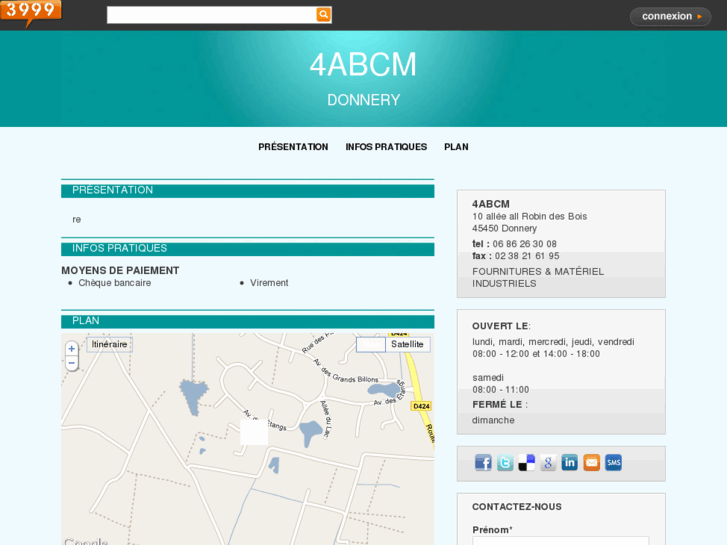This screenshot has height=545, width=727.
Task: Send by SMS using the SMS icon
Action: [x=613, y=462]
